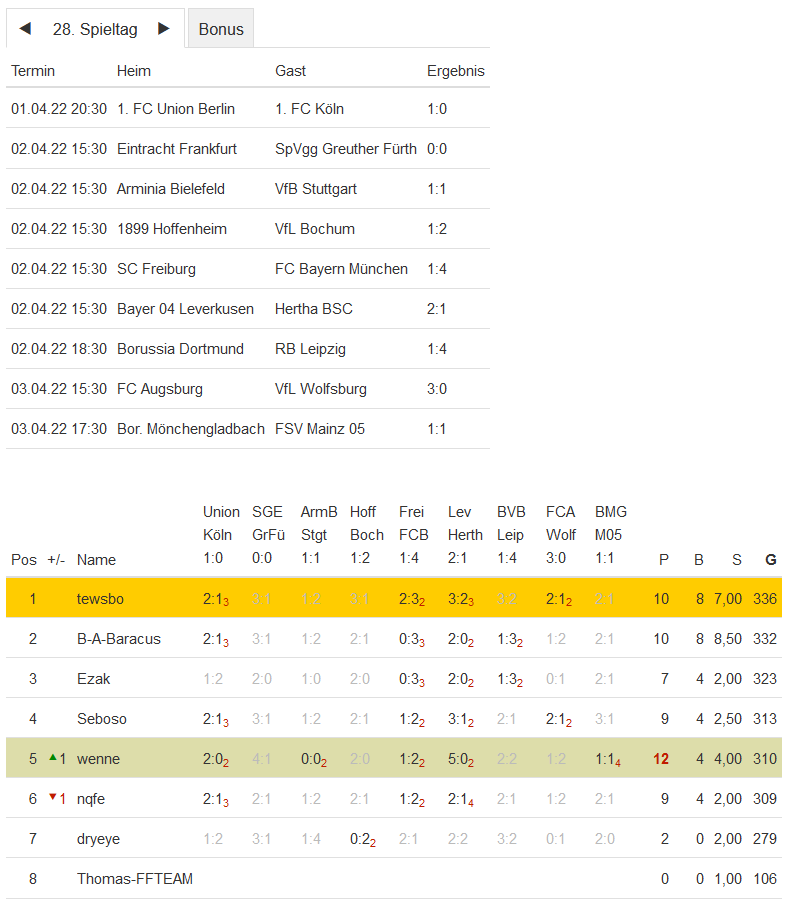The image size is (787, 909).
Task: Sort standings by the G column header
Action: [770, 560]
